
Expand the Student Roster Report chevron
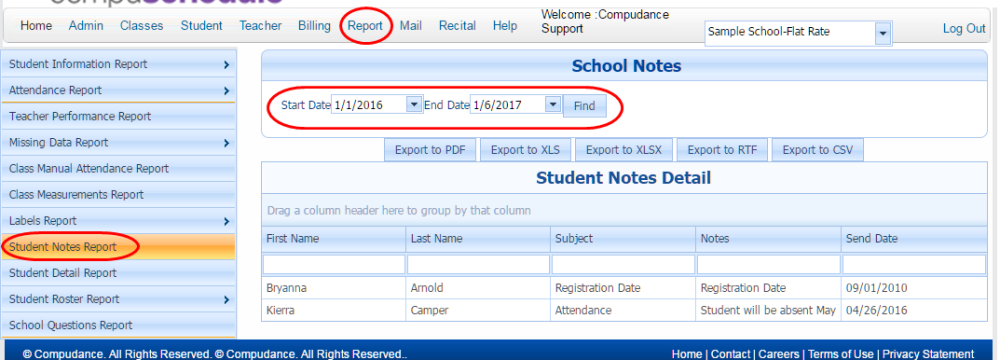(x=226, y=299)
